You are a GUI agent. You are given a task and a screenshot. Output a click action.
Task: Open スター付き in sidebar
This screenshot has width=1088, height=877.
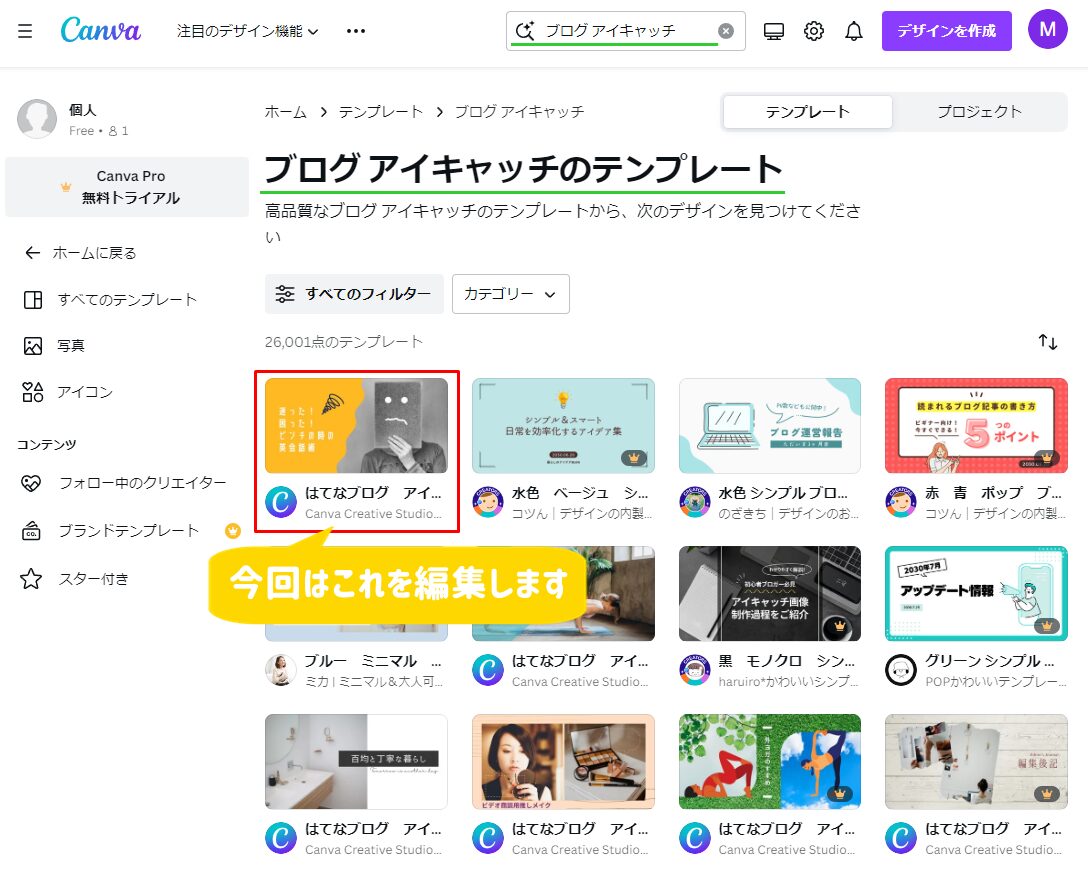75,579
